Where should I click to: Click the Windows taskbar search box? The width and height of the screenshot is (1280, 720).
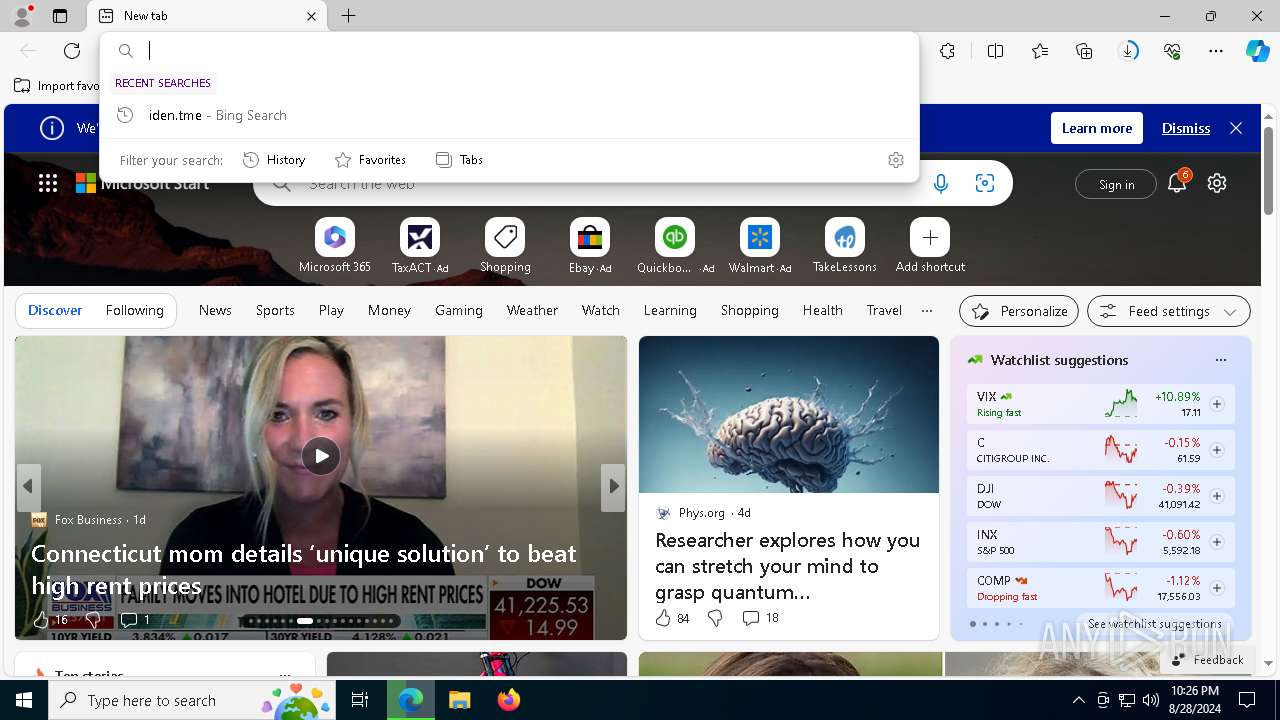point(192,700)
